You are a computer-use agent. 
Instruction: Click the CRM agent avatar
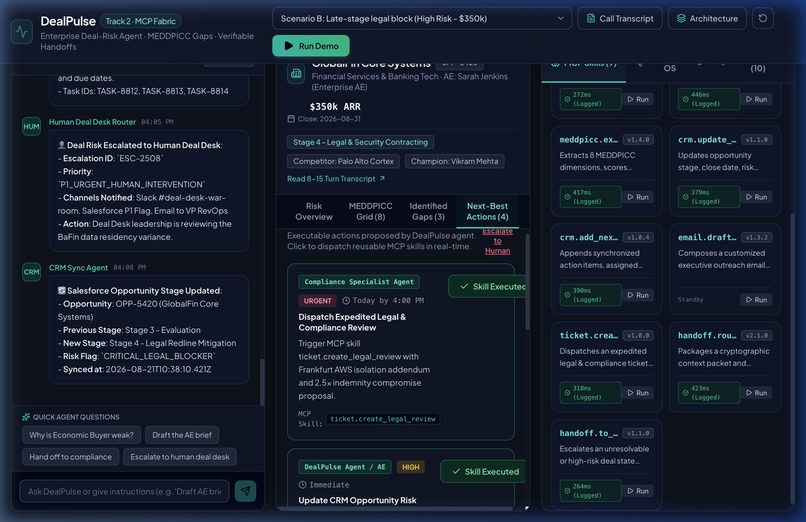pyautogui.click(x=31, y=272)
